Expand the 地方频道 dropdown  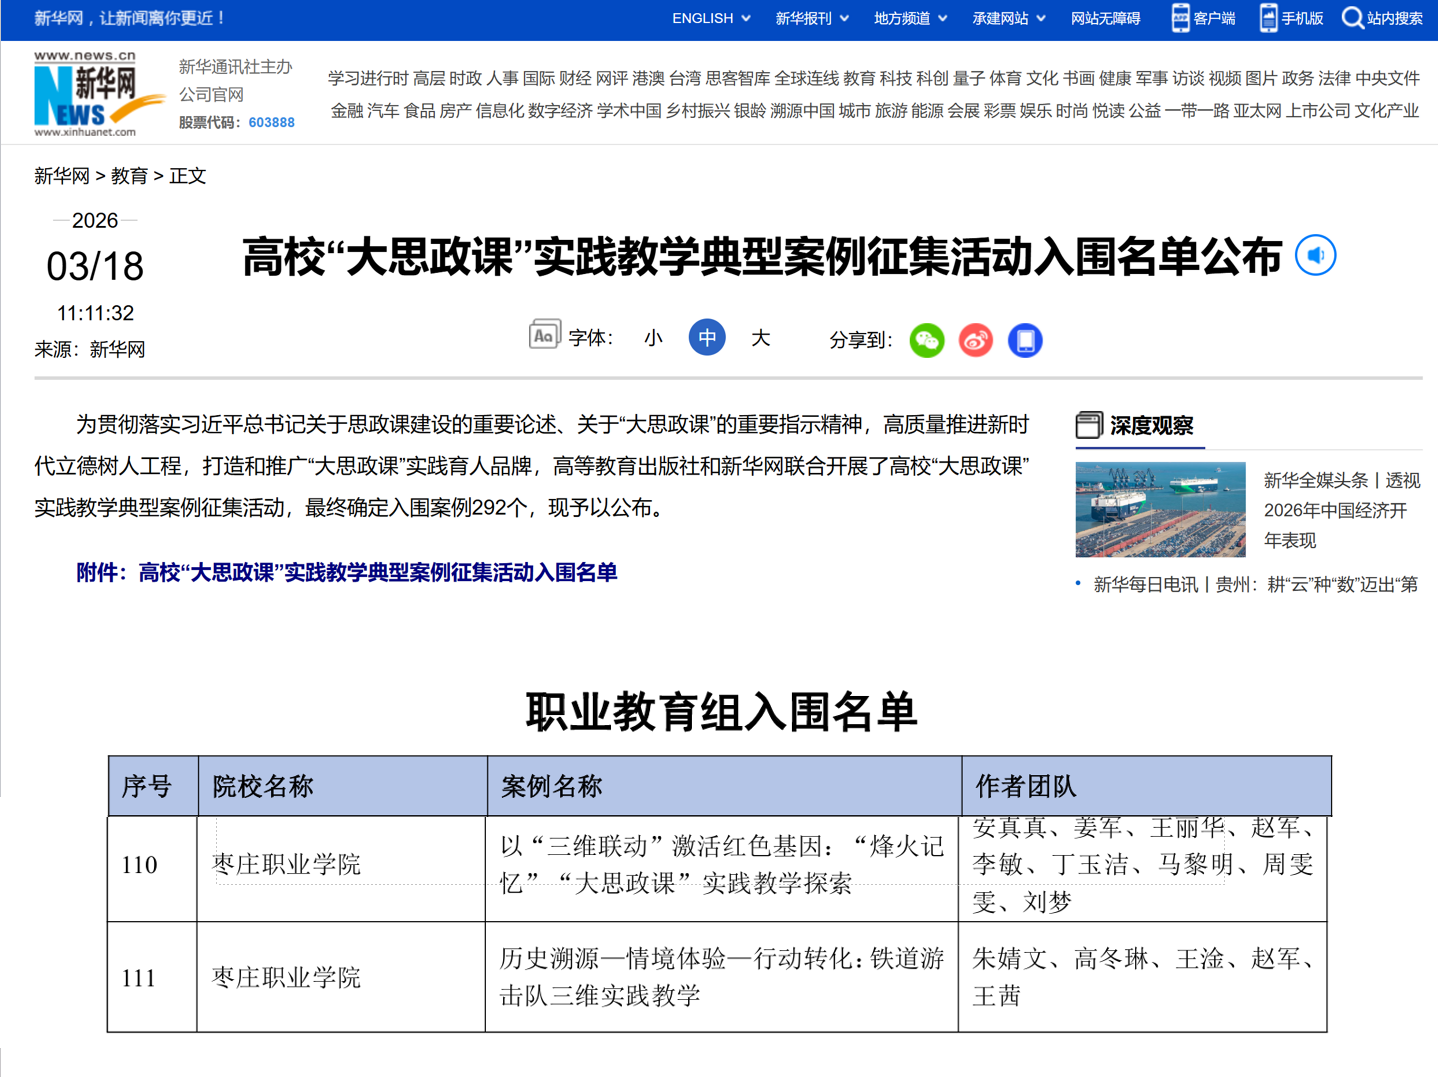[x=909, y=18]
